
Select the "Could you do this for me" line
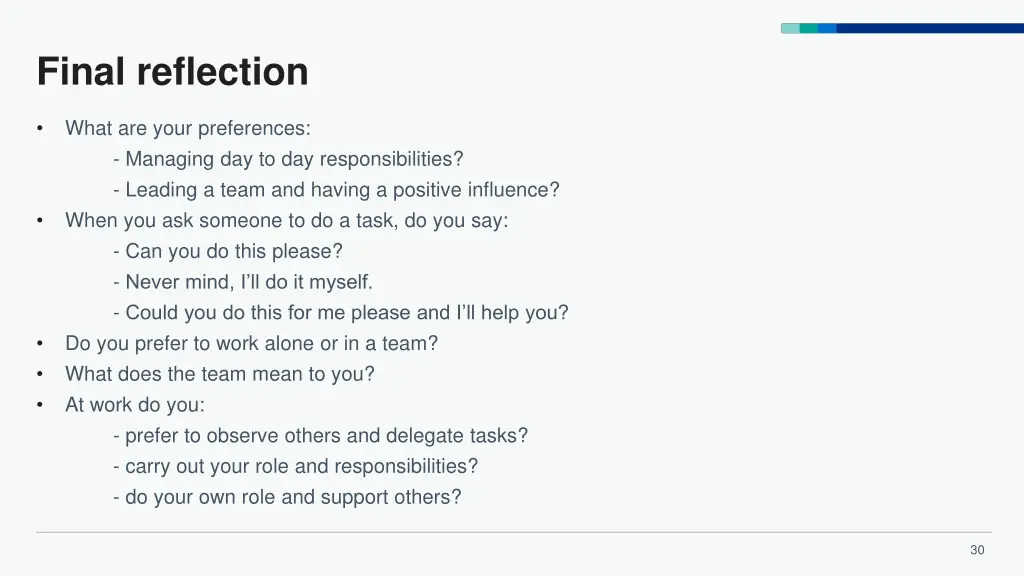point(340,313)
